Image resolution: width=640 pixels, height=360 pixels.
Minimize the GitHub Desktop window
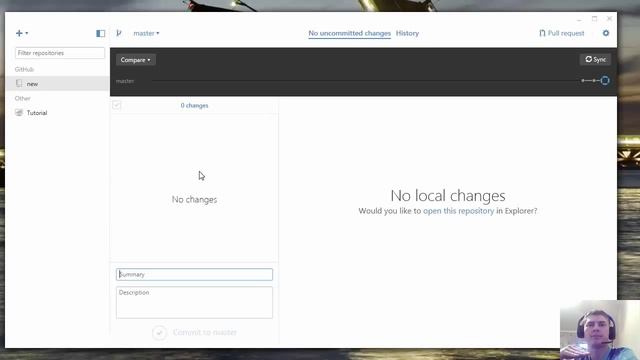(579, 19)
